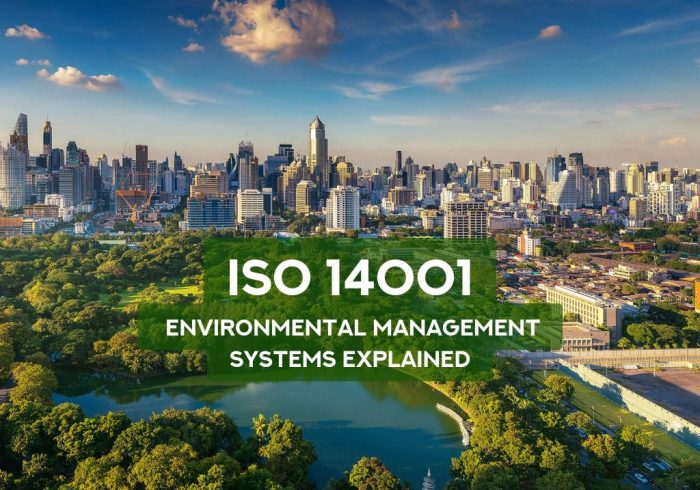Click the small pinkish cloud at top right

(549, 32)
